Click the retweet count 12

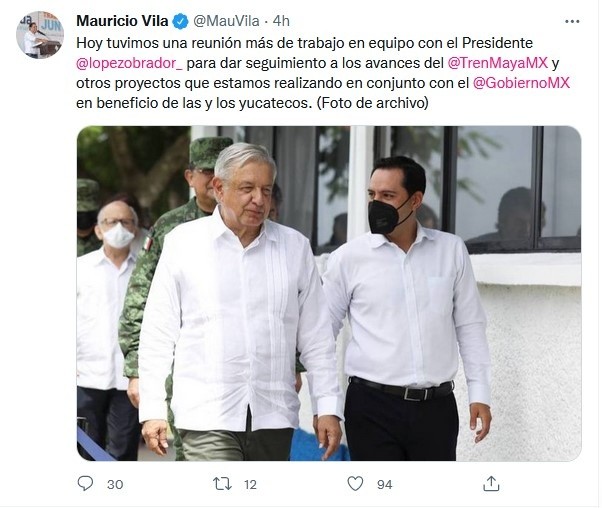tap(250, 485)
